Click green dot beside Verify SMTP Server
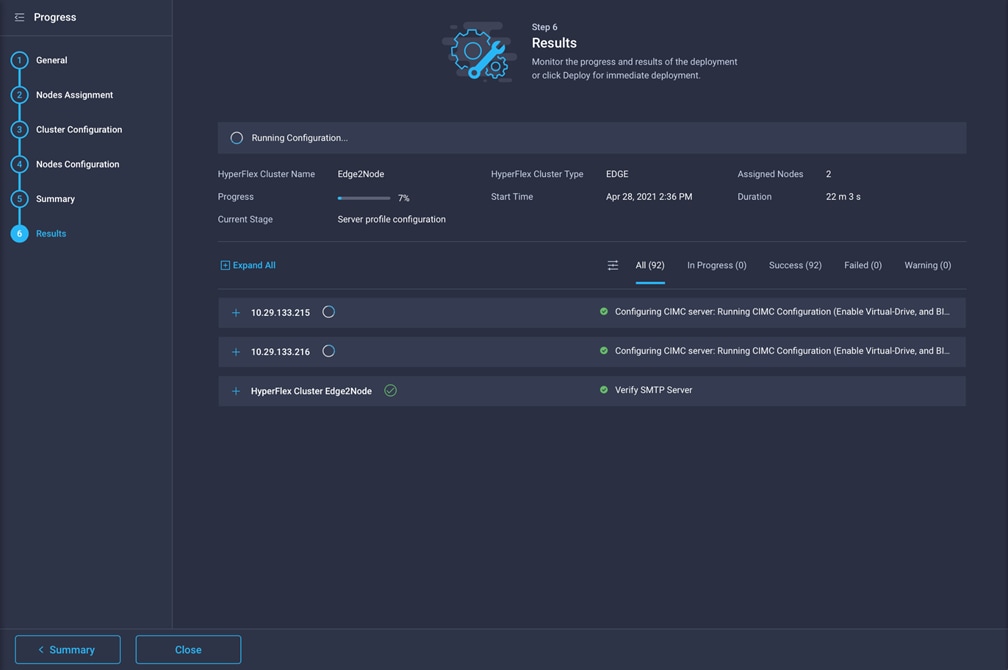 click(604, 390)
